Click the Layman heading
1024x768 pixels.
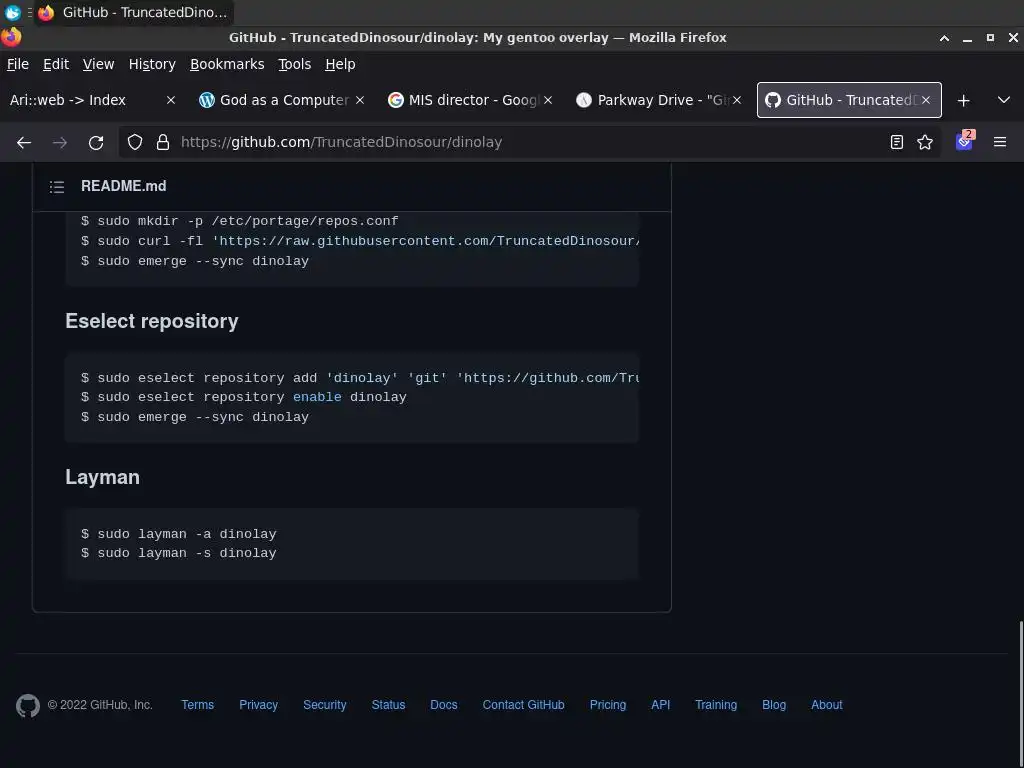103,477
